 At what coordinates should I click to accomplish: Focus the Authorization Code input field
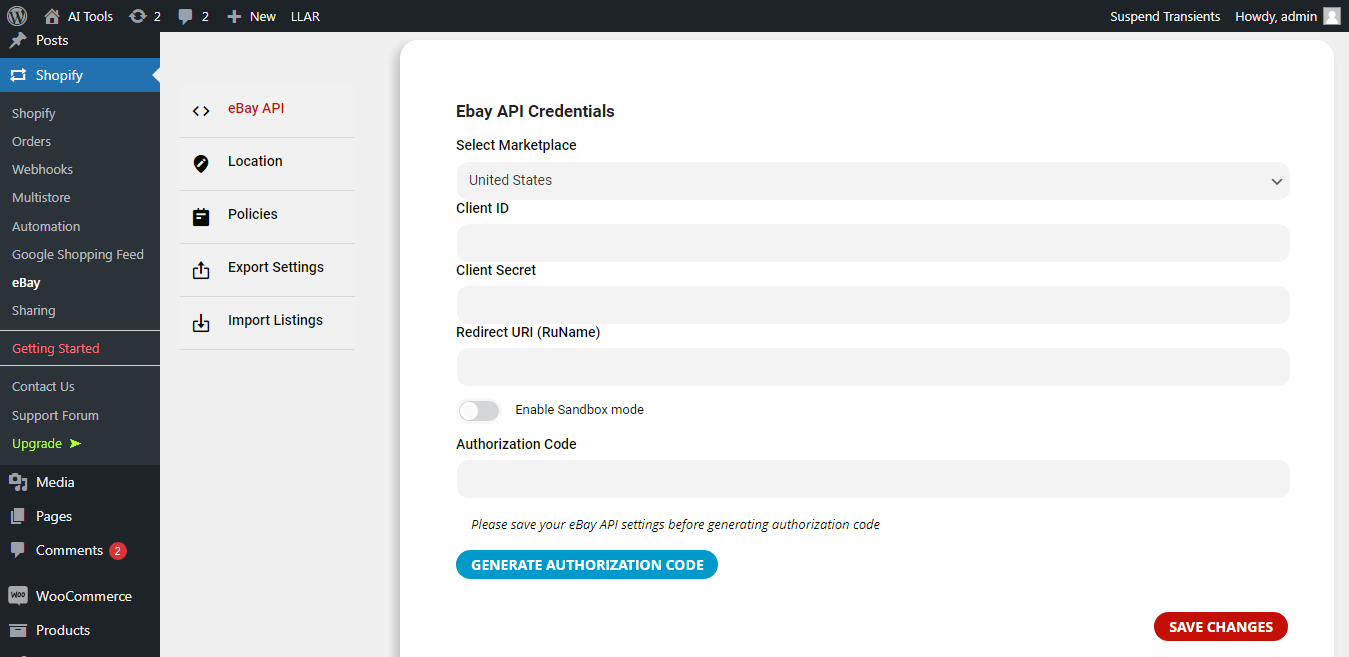[x=873, y=479]
